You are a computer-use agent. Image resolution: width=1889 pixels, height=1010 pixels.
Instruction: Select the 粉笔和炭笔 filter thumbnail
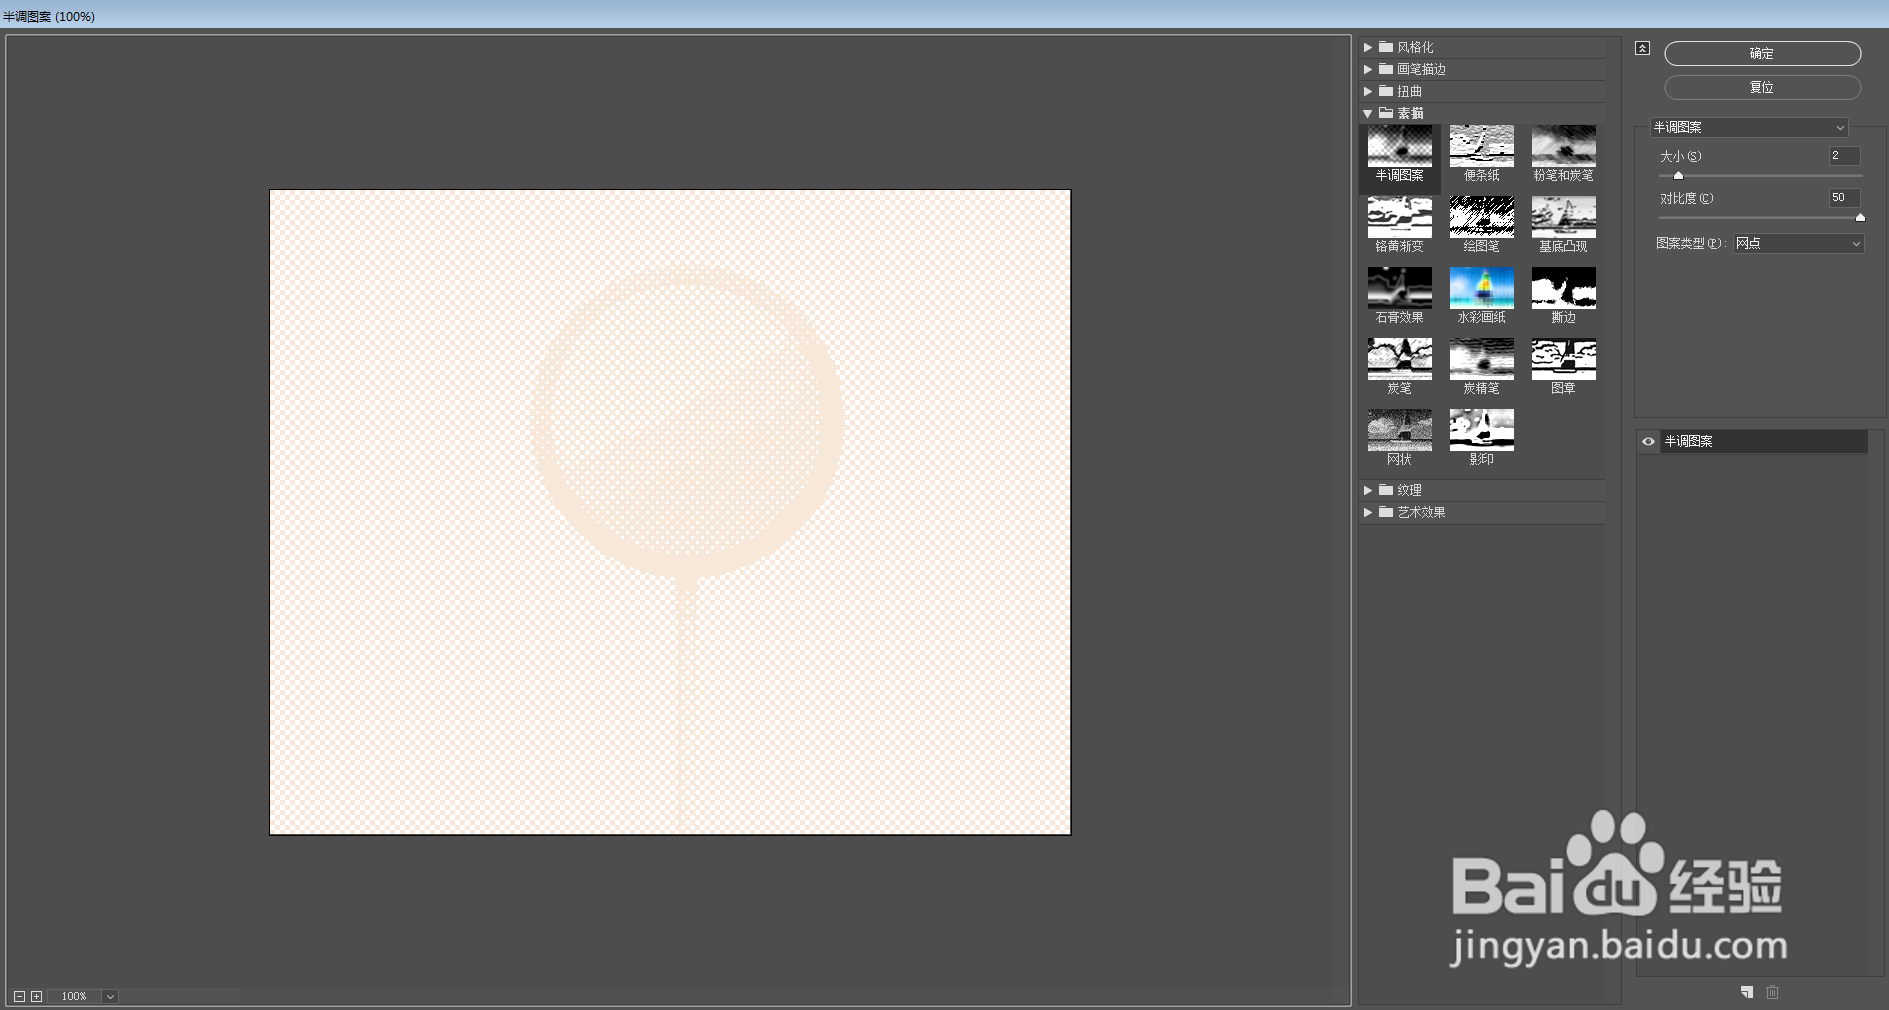point(1563,146)
